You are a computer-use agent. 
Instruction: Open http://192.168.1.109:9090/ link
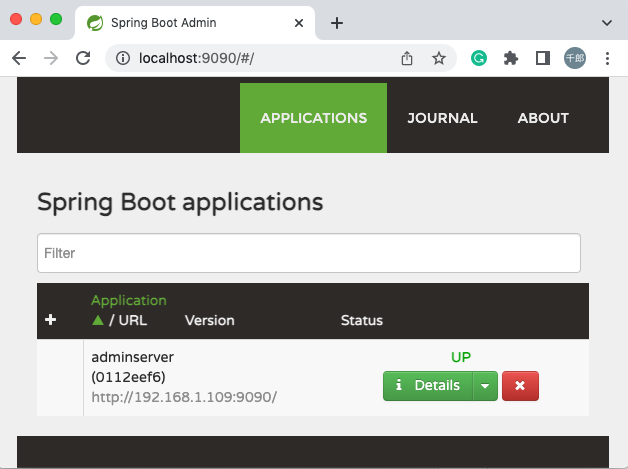[184, 397]
